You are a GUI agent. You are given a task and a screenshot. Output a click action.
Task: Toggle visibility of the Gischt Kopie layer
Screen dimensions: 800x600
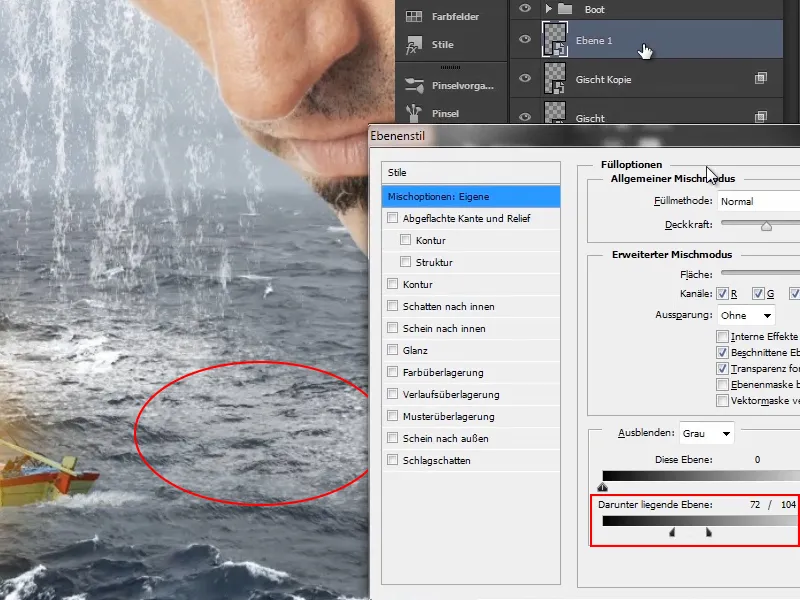524,78
